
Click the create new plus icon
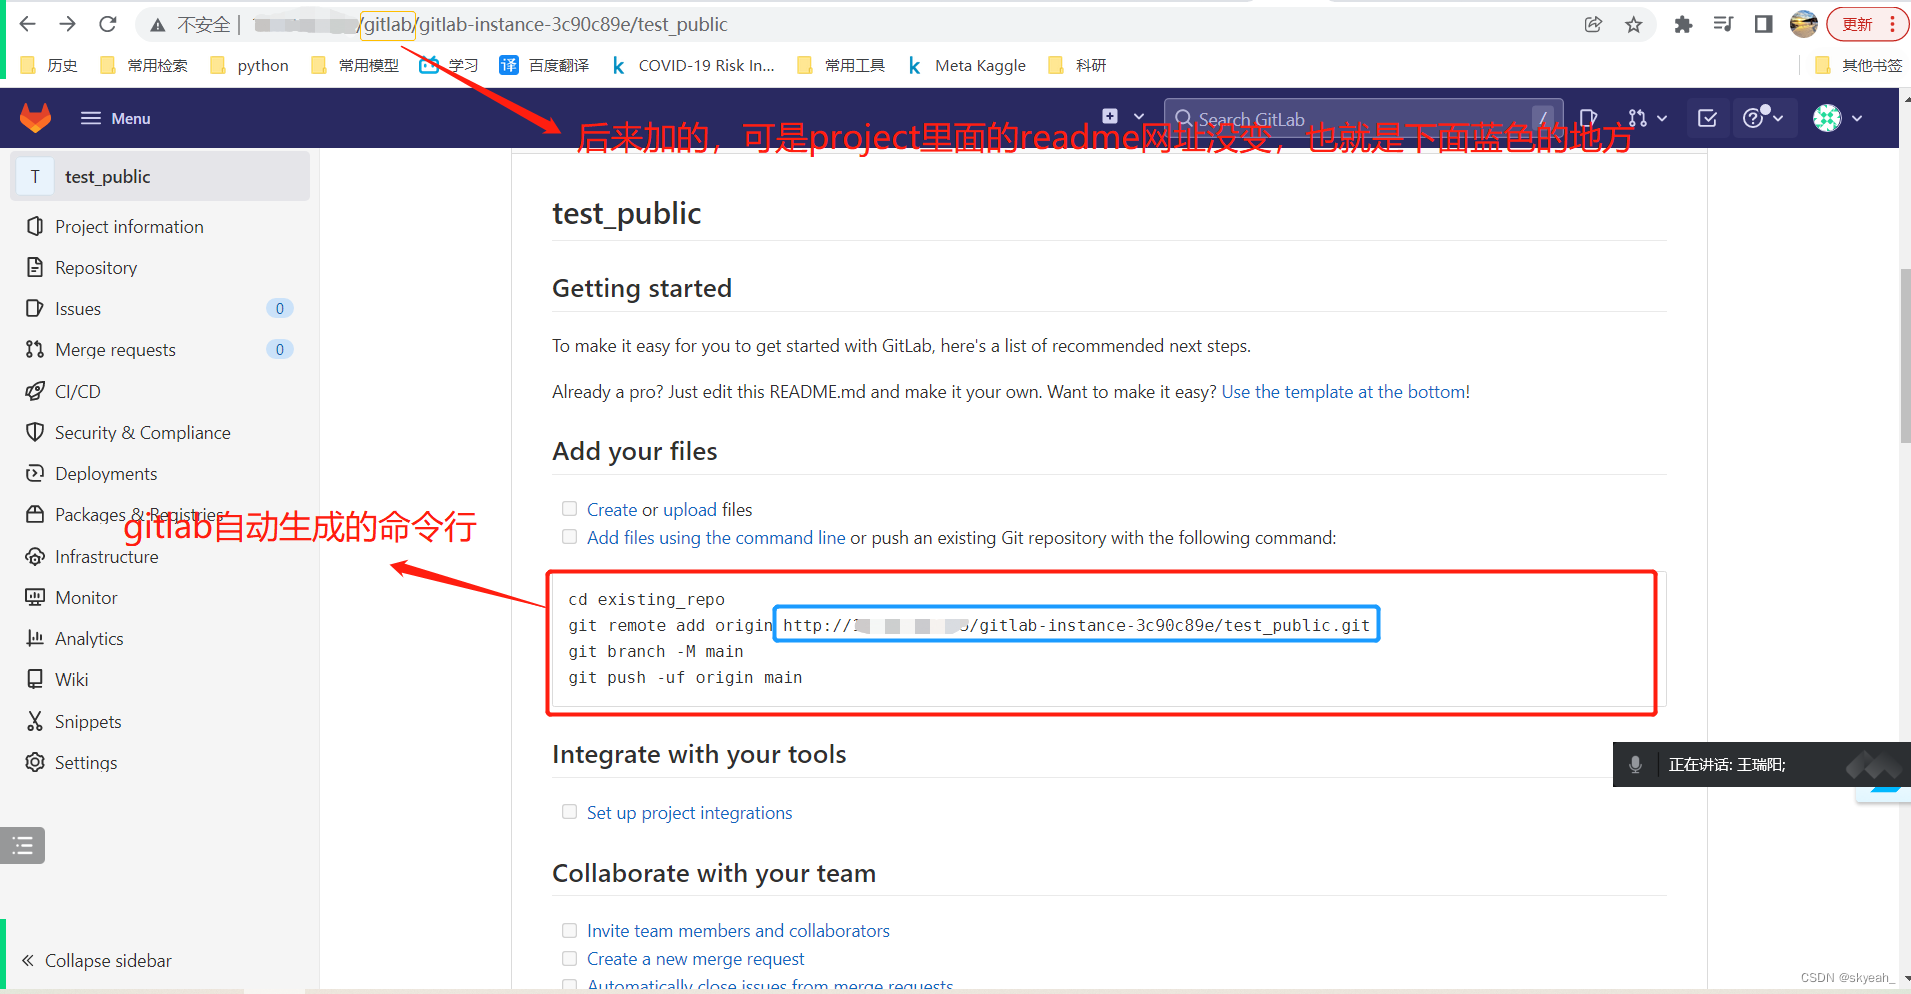(x=1110, y=117)
